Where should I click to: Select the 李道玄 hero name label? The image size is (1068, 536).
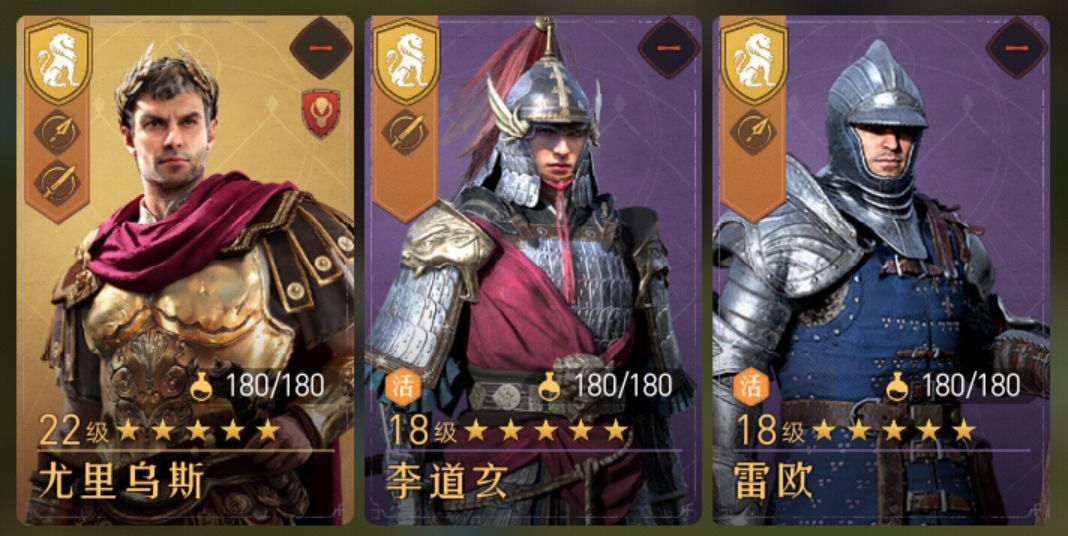(446, 482)
